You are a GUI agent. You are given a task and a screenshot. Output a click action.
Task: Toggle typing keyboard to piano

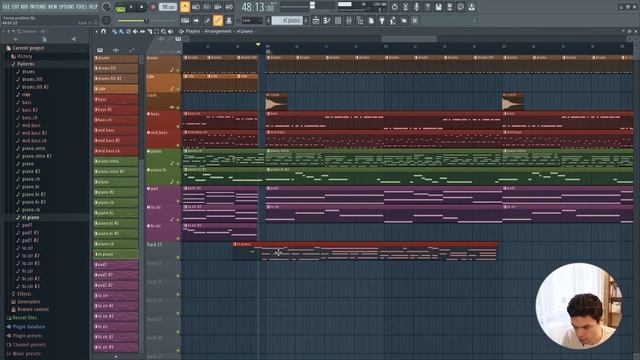[185, 20]
